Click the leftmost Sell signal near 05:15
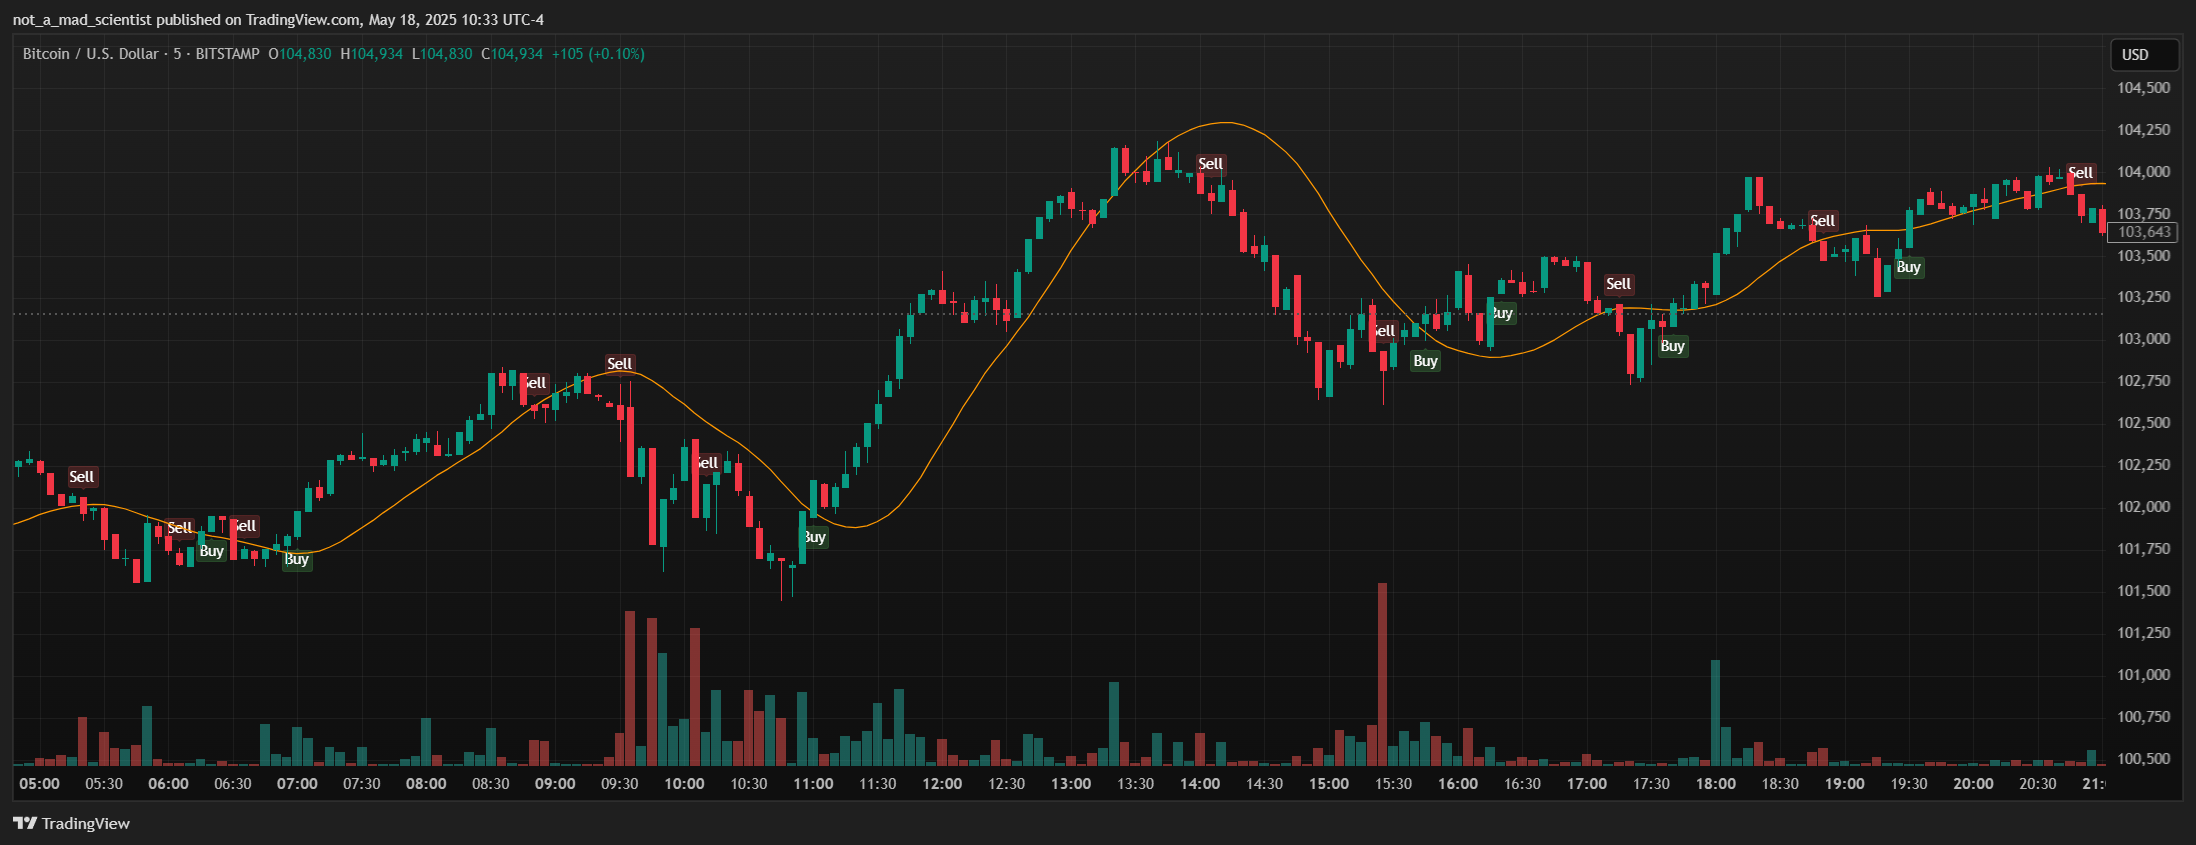This screenshot has height=845, width=2196. tap(82, 477)
